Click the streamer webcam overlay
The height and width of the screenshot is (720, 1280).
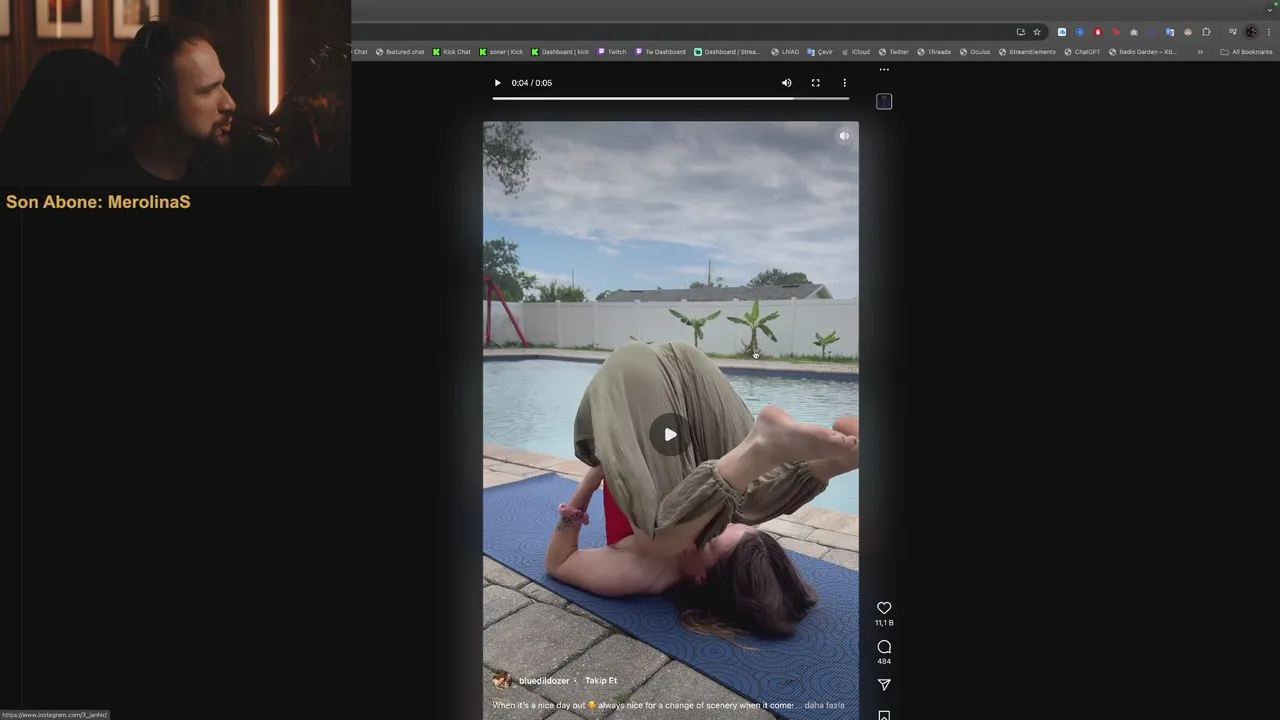pyautogui.click(x=175, y=93)
